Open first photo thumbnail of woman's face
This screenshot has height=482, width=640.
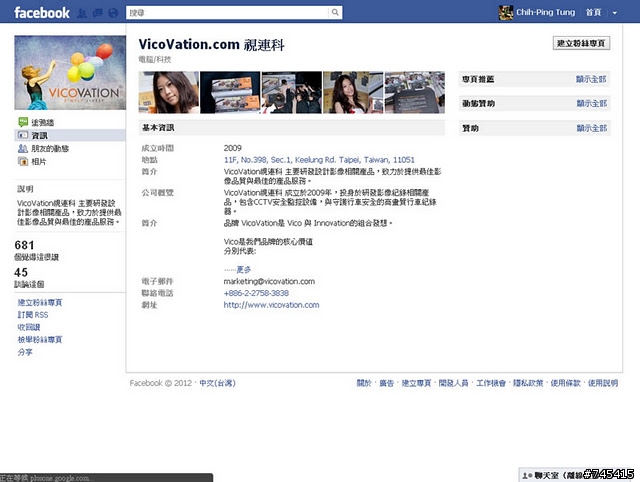(169, 92)
